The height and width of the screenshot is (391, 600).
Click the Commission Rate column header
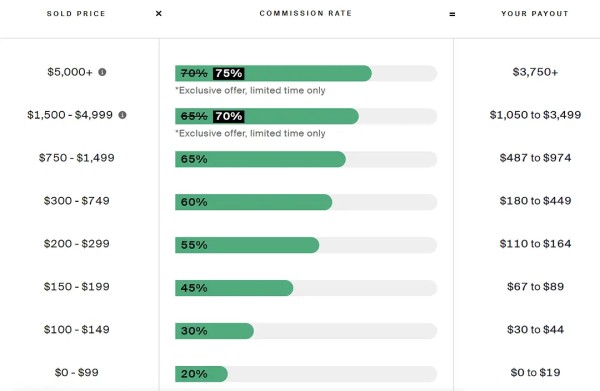(306, 13)
